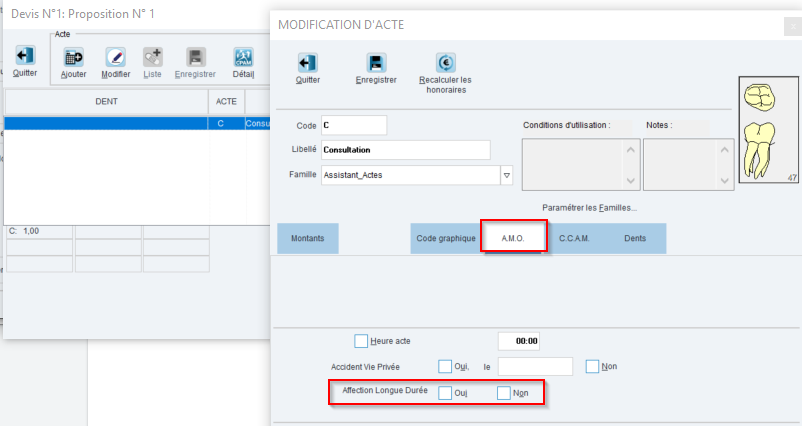
Task: Toggle the Heure acte checkbox
Action: pos(361,341)
